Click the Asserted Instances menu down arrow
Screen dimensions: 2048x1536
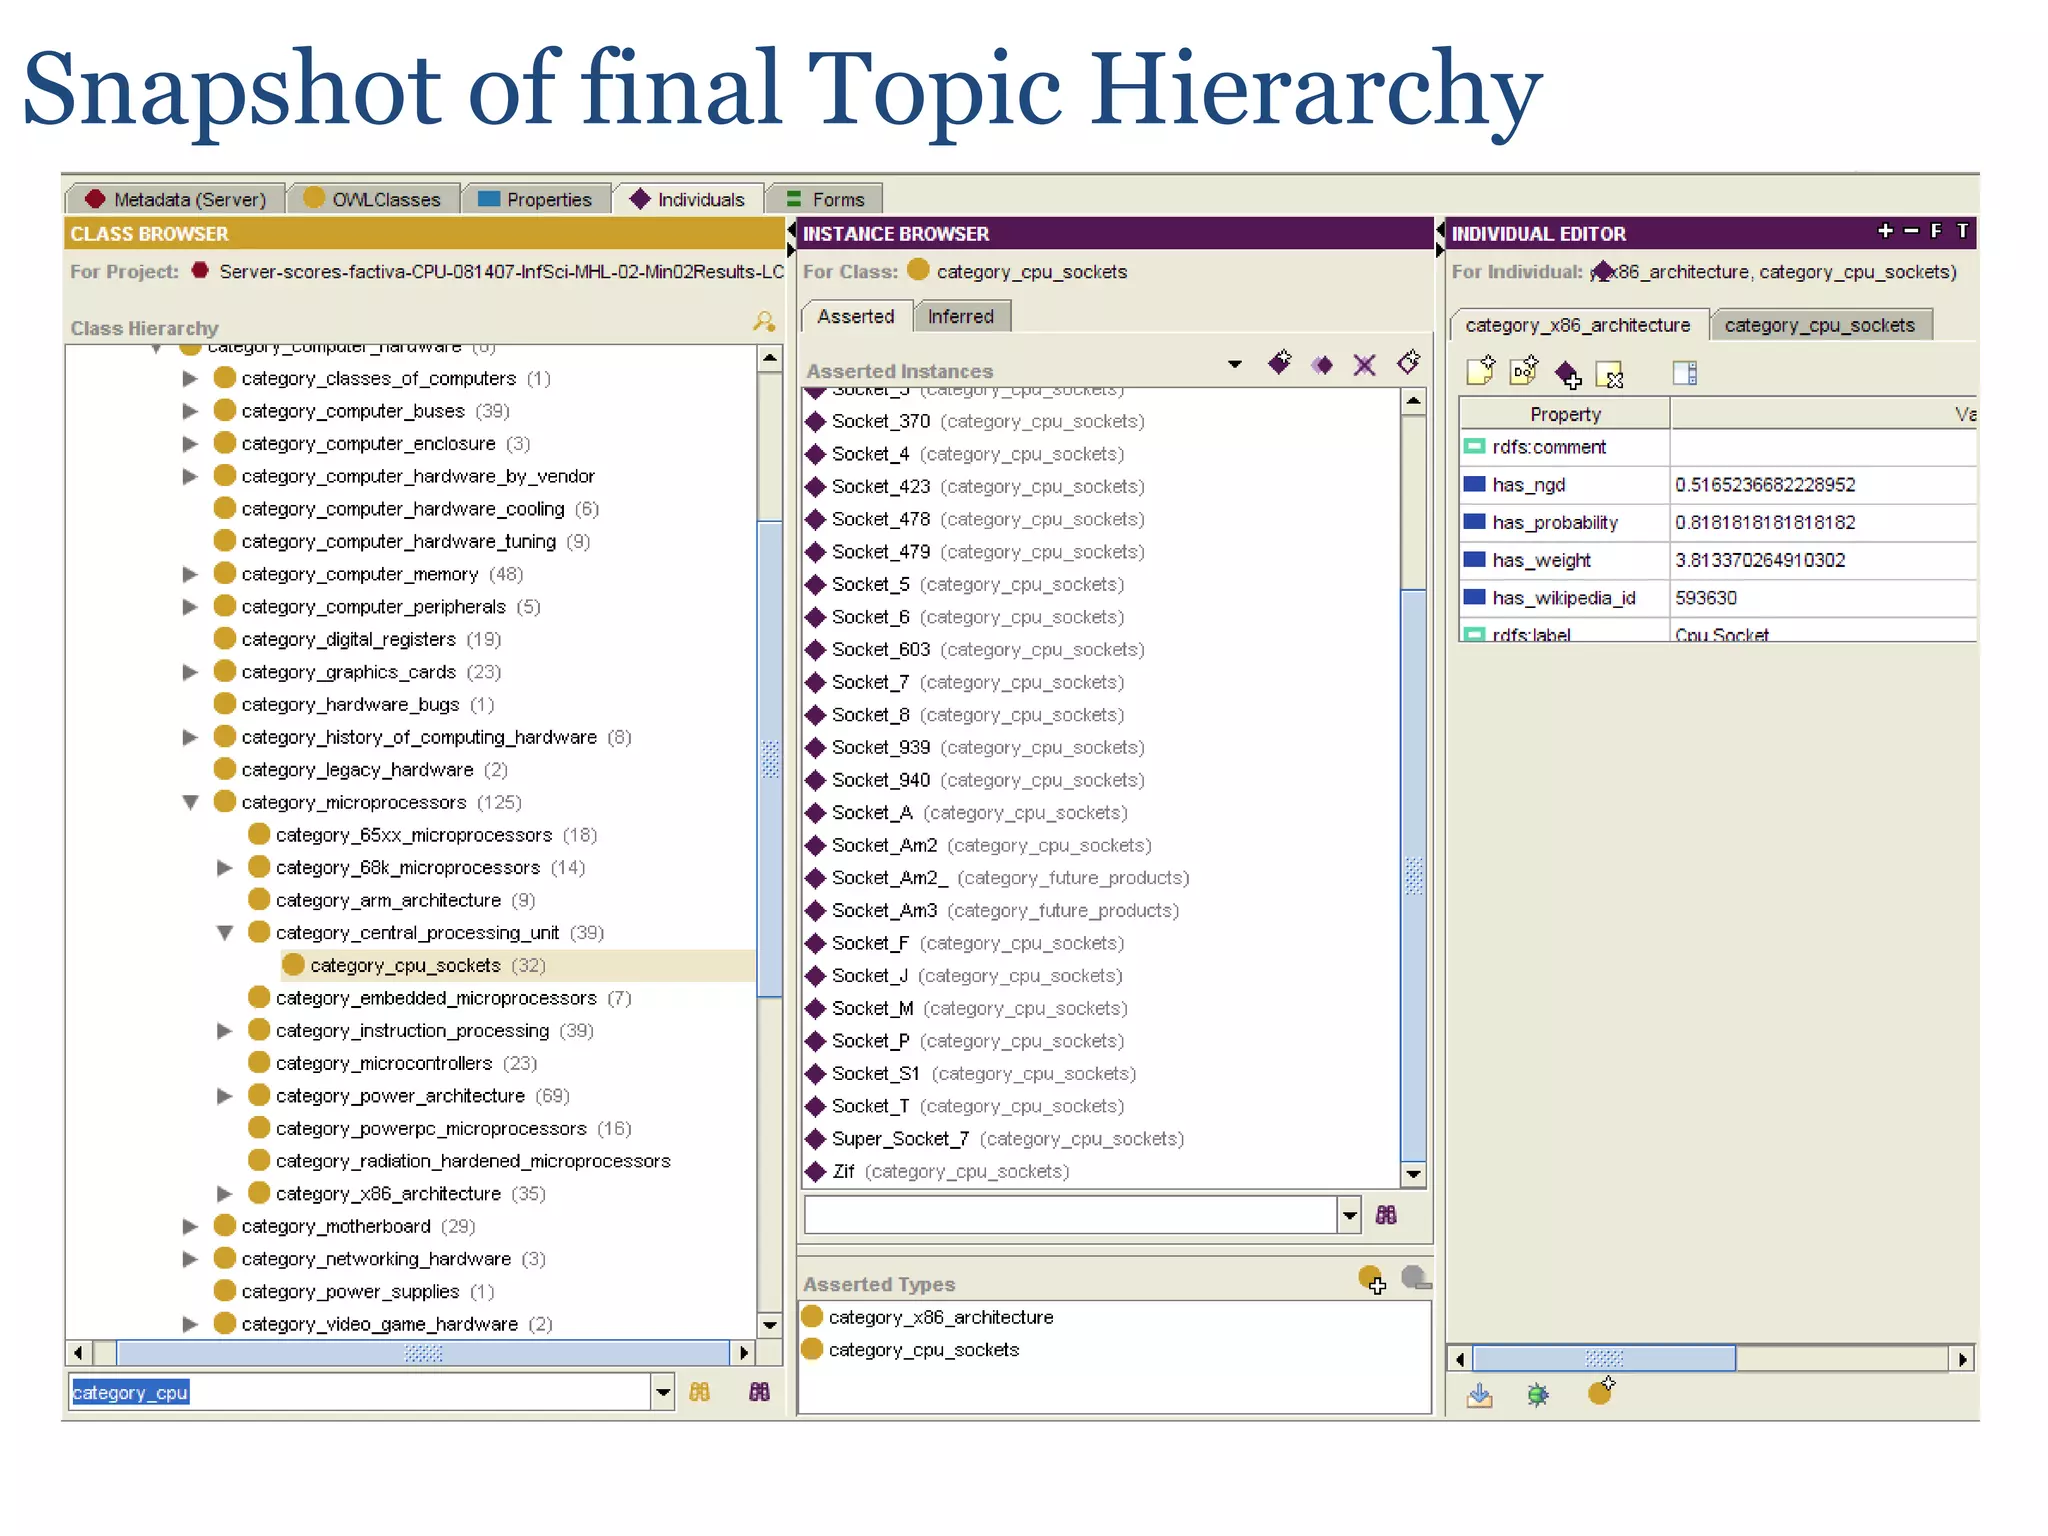1235,365
